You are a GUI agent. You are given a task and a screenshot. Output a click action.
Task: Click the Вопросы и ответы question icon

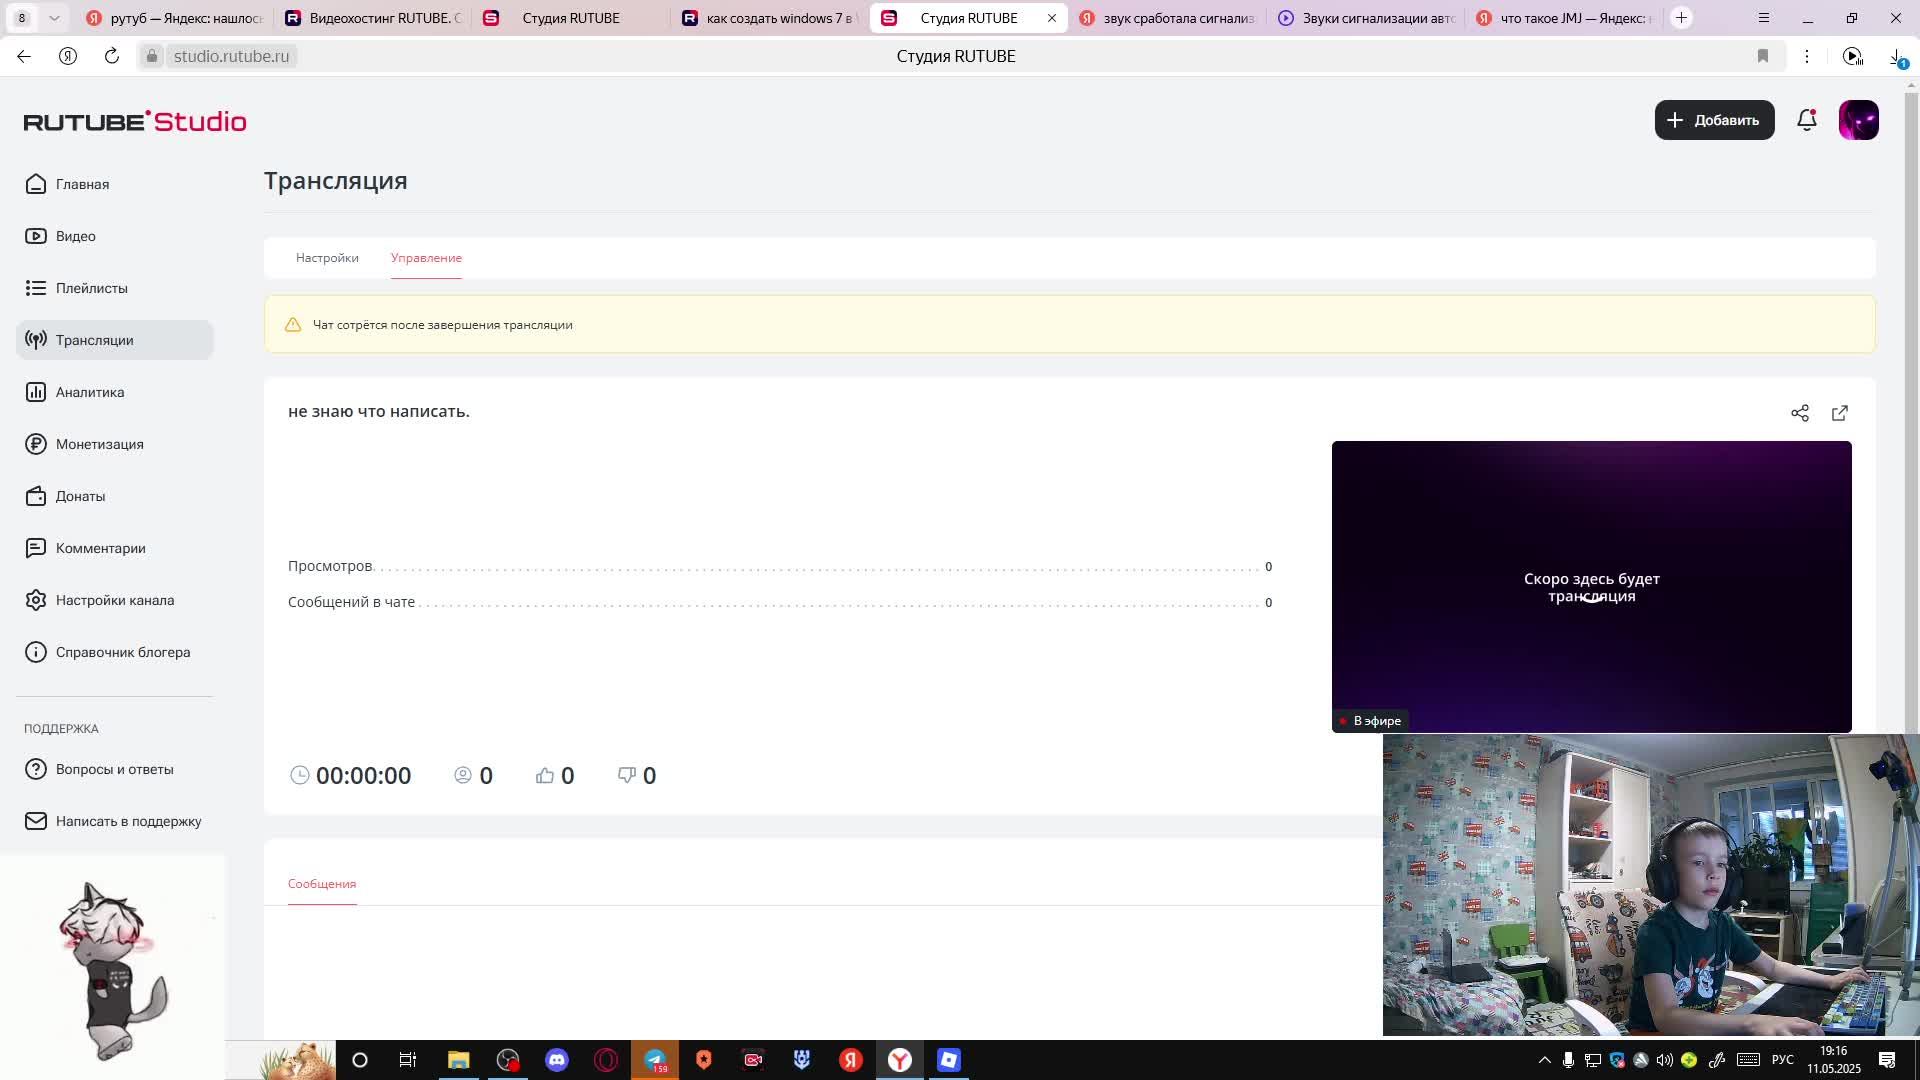point(36,769)
